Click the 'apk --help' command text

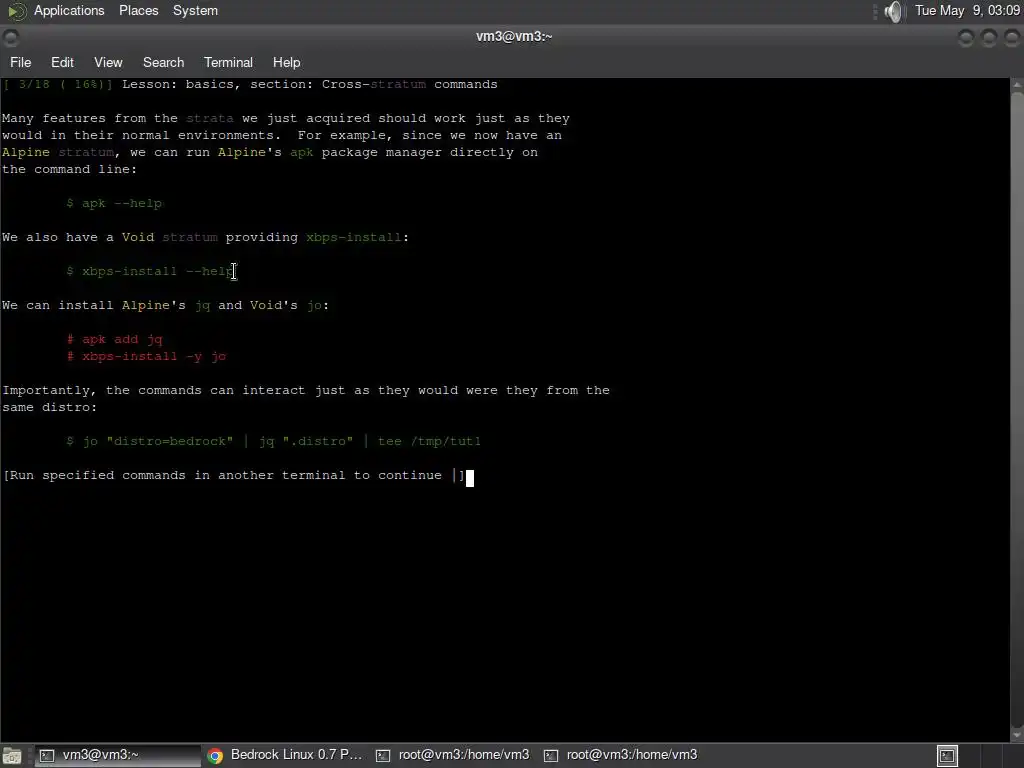tap(121, 203)
